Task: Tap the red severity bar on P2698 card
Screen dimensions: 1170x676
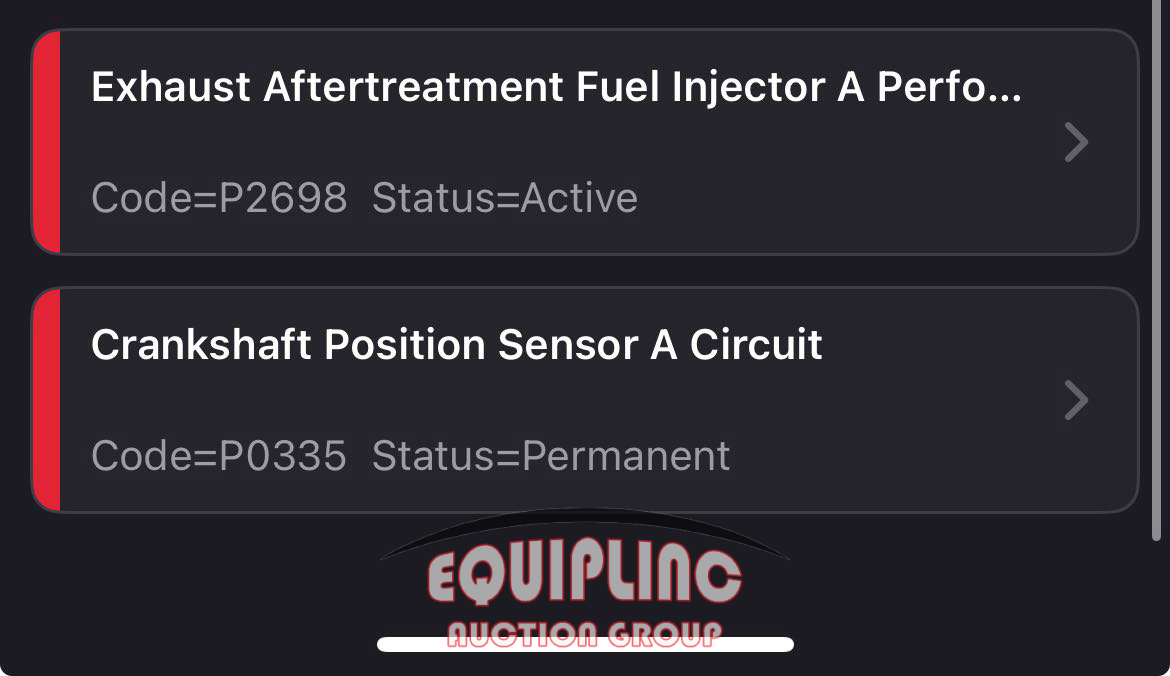Action: (x=47, y=141)
